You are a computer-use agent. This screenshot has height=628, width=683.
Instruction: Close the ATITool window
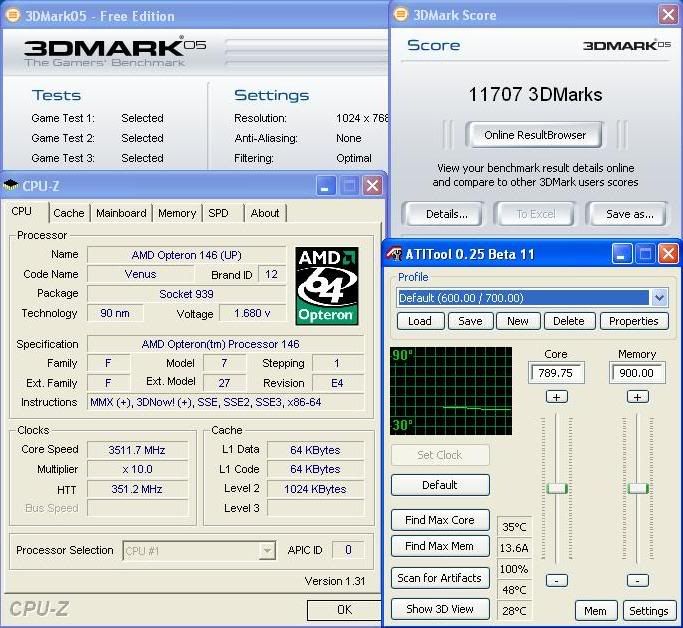click(669, 254)
